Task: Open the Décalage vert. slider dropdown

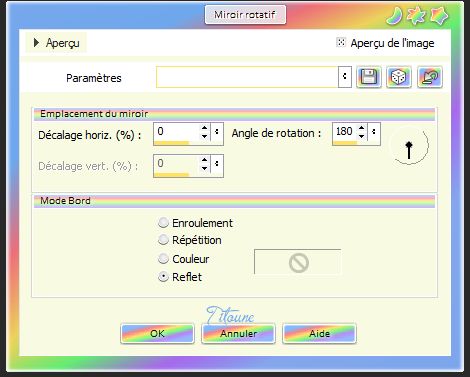Action: [x=217, y=164]
